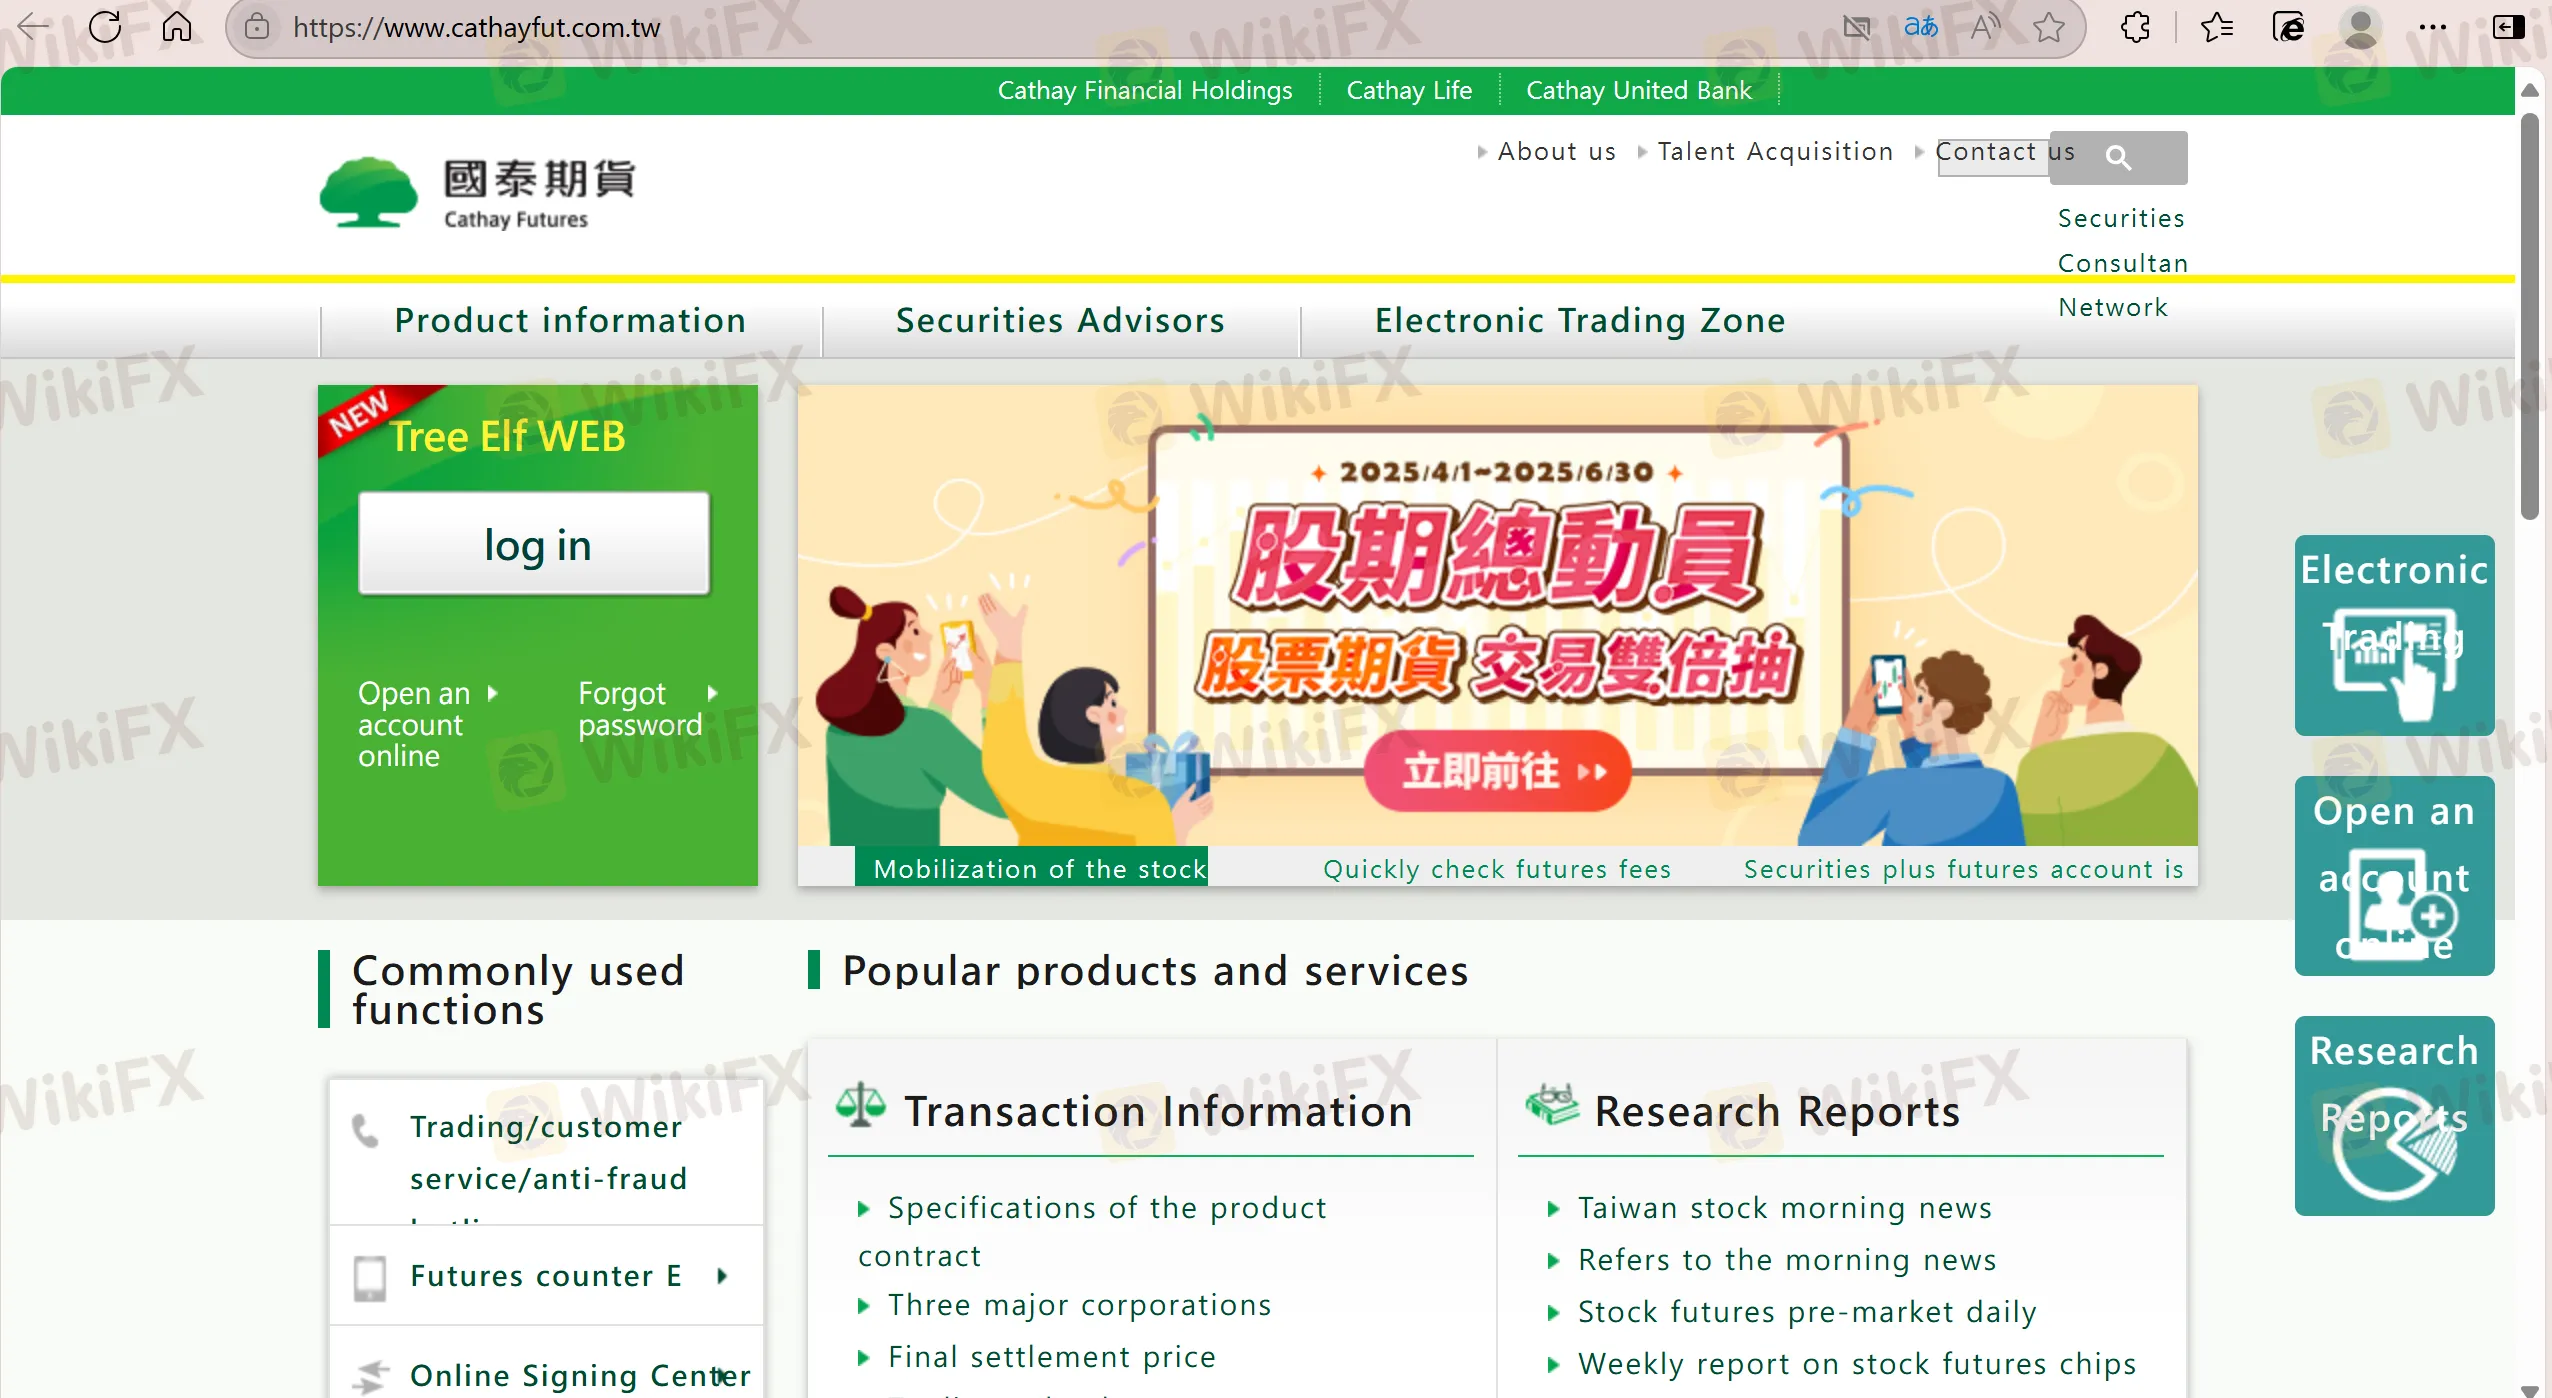Open Specifications of the product contract
The height and width of the screenshot is (1398, 2552).
(1092, 1231)
